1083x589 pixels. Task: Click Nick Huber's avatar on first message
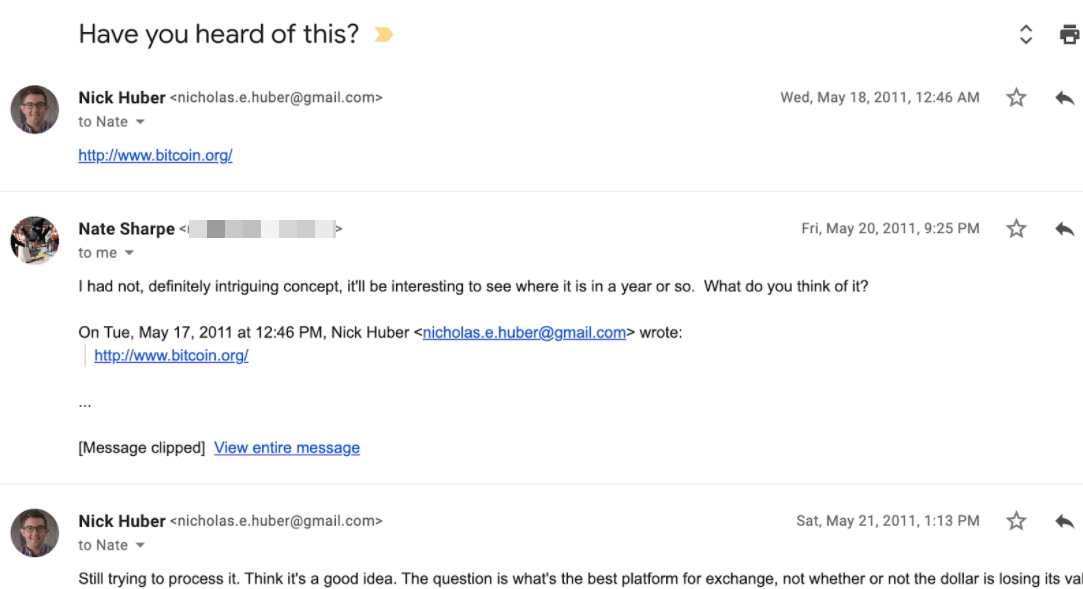tap(35, 109)
